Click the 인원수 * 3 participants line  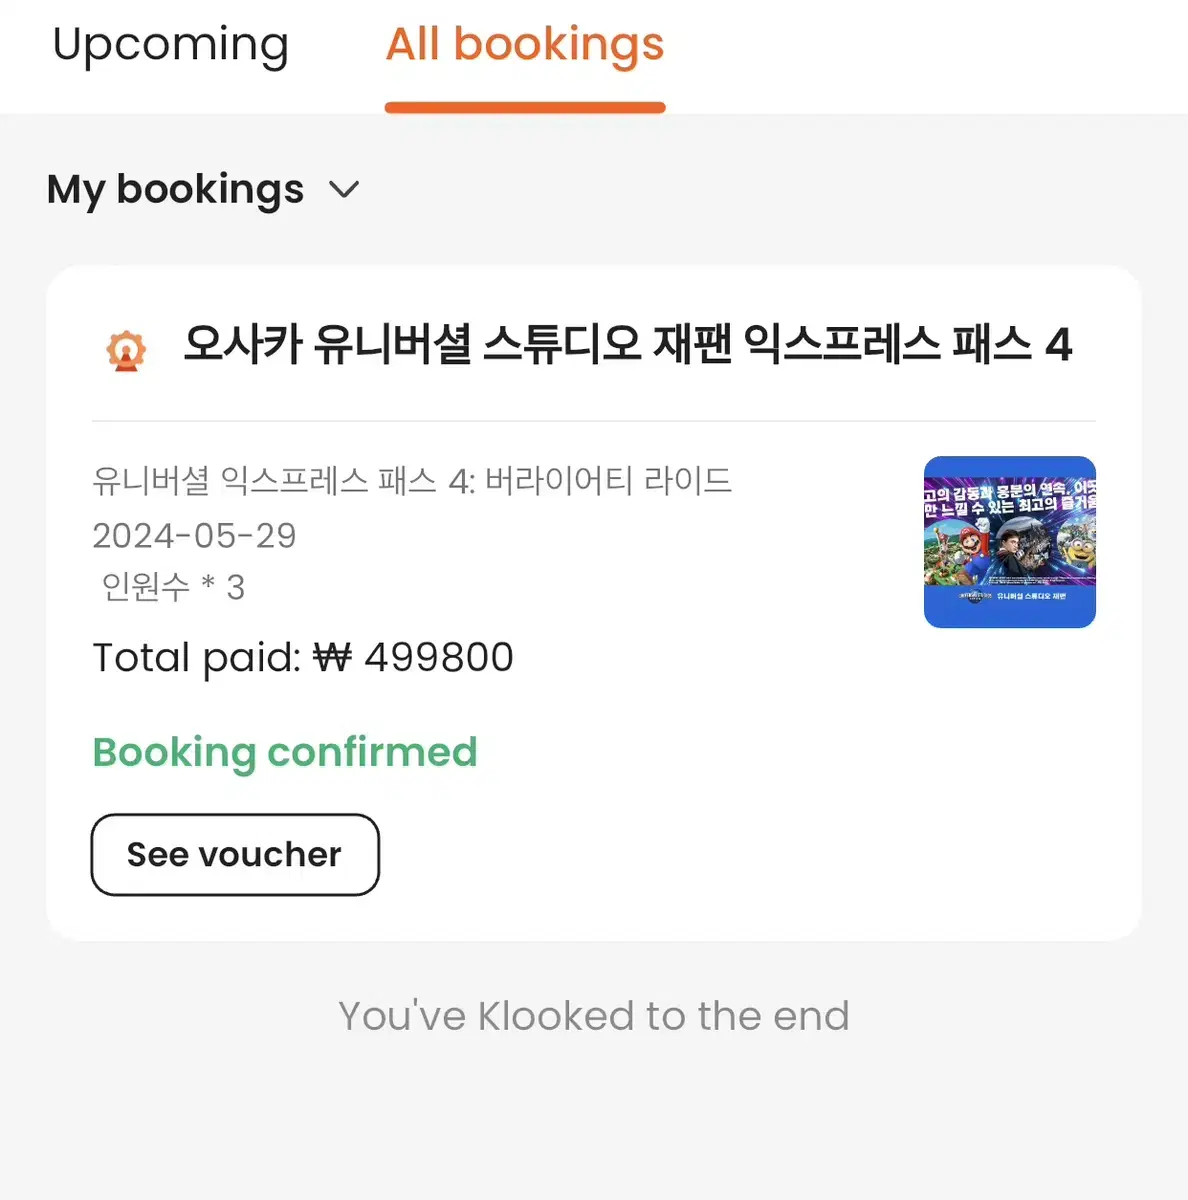[173, 587]
